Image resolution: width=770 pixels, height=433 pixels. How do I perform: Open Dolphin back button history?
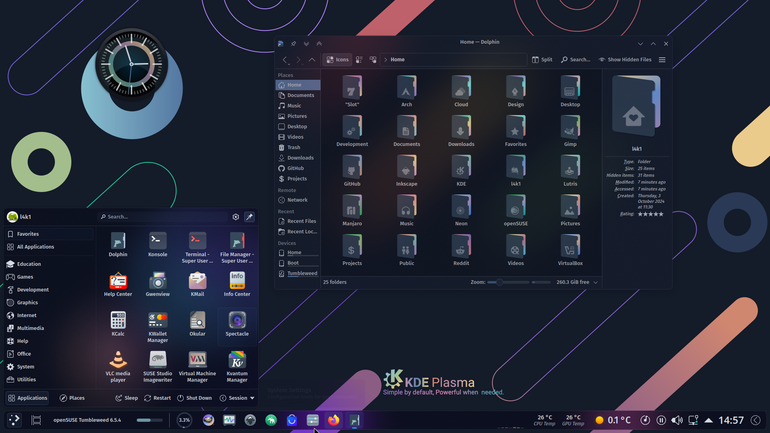point(285,59)
